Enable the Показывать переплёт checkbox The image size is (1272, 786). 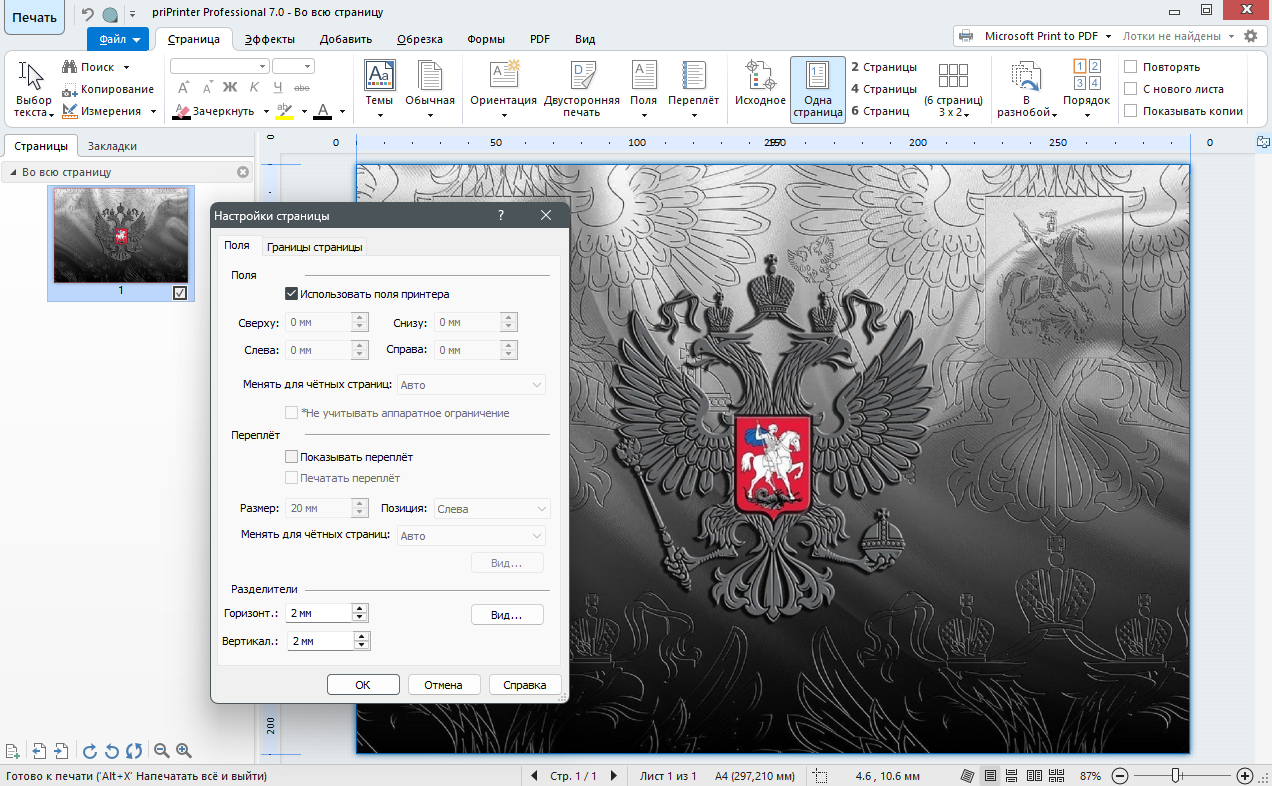pyautogui.click(x=292, y=457)
